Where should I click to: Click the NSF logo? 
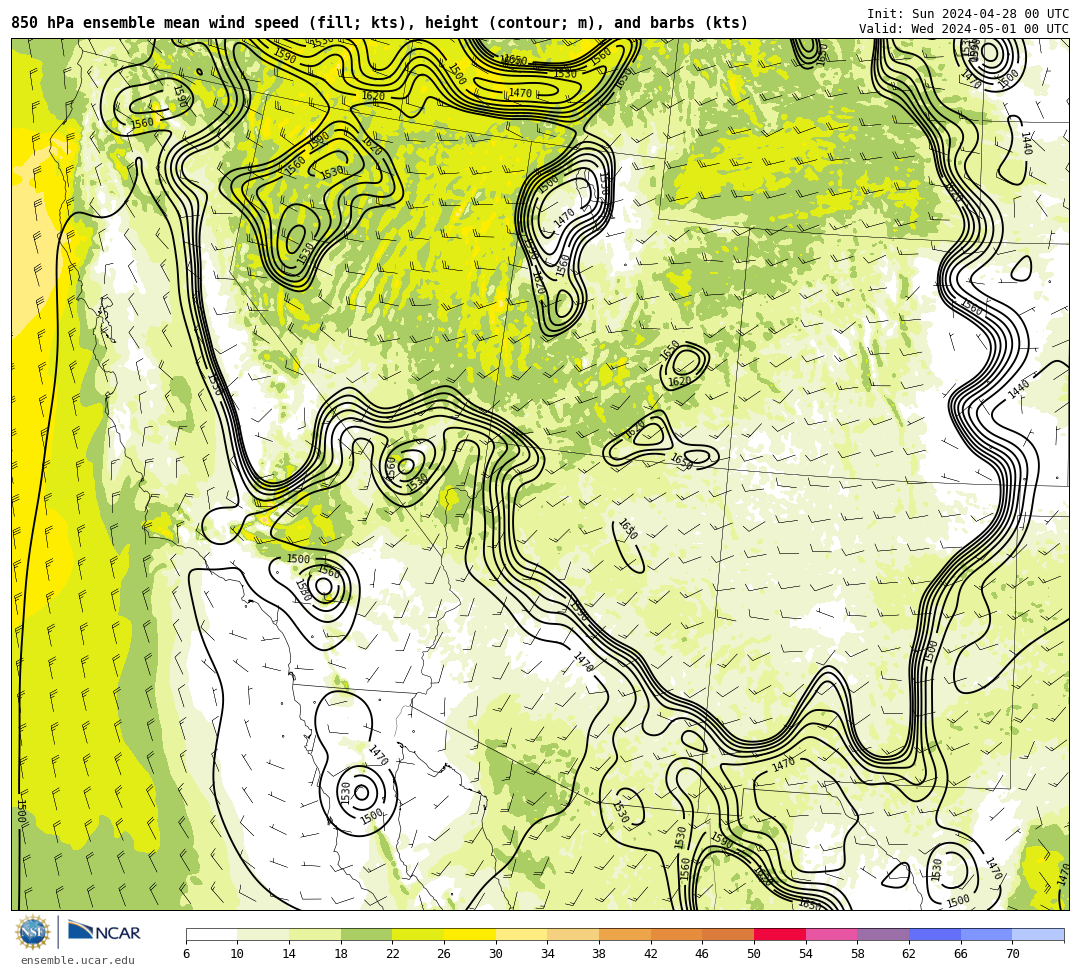[x=33, y=932]
